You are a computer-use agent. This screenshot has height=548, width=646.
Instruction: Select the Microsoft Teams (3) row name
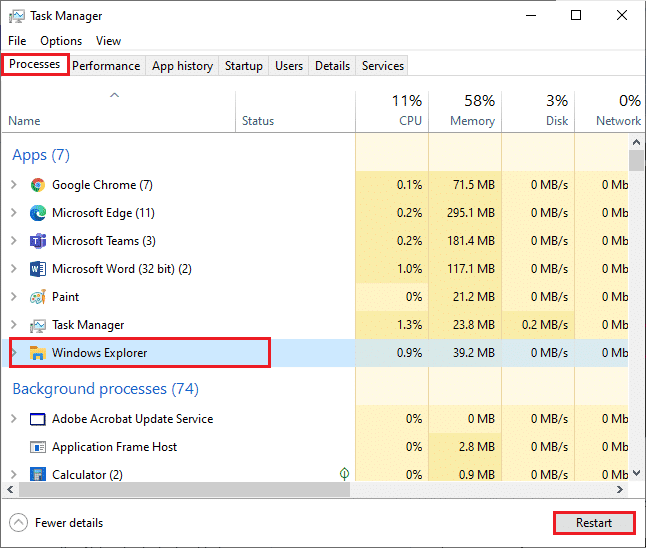(x=104, y=241)
